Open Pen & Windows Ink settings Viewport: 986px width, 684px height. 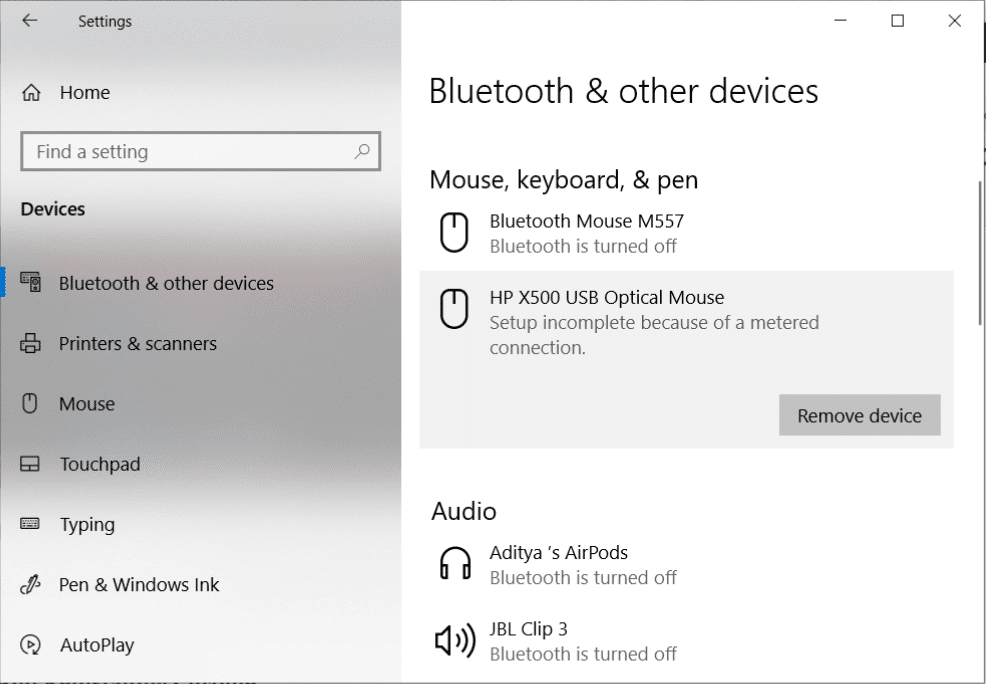[x=139, y=585]
